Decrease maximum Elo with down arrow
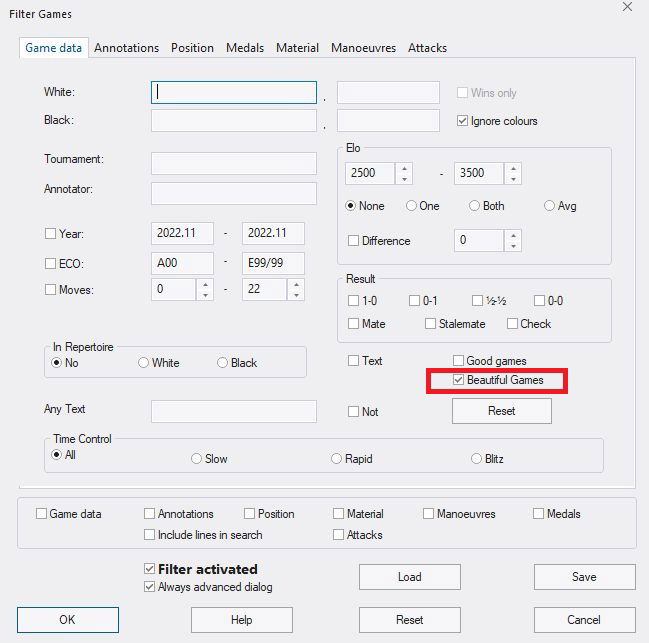This screenshot has height=643, width=649. (x=512, y=178)
